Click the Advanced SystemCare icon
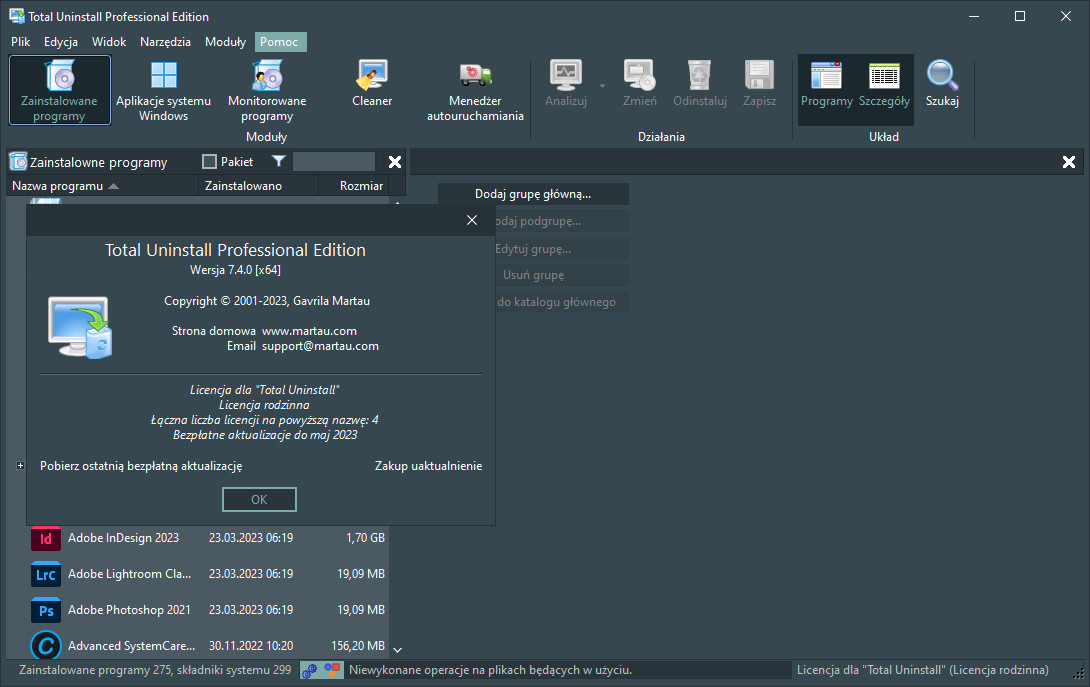Image resolution: width=1090 pixels, height=687 pixels. pyautogui.click(x=46, y=646)
